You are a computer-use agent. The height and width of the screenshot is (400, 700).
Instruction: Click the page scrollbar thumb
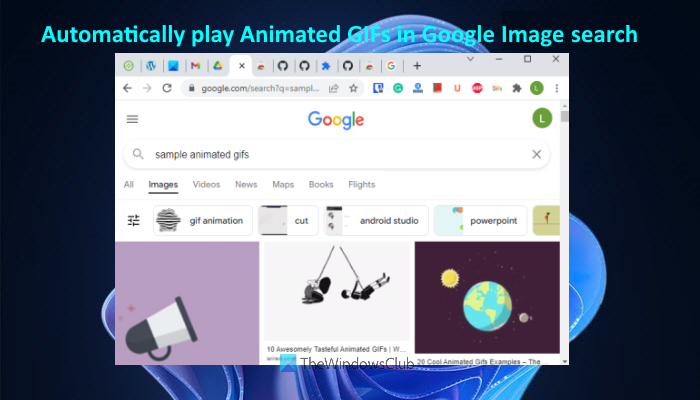tap(565, 117)
